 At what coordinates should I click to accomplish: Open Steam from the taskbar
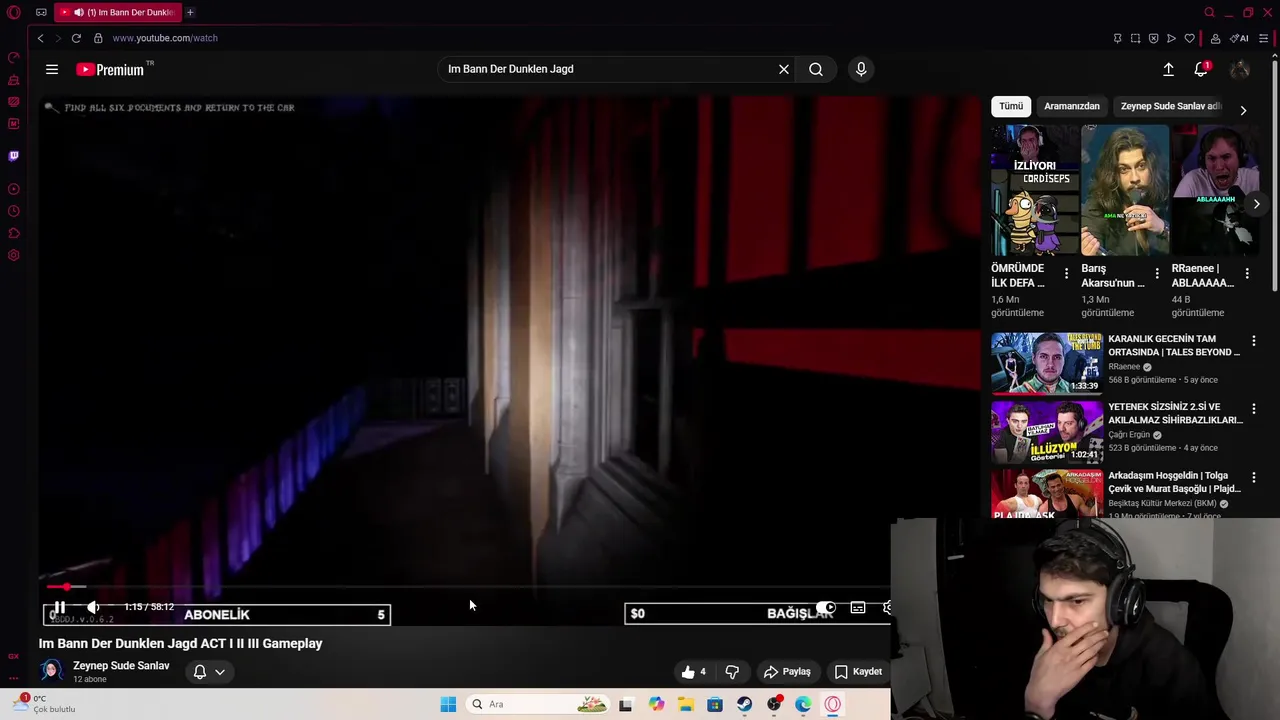(745, 704)
